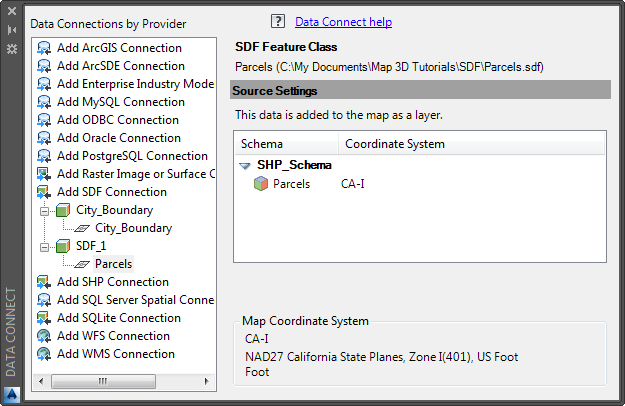Click the palette properties icon in side strip
Viewport: 625px width, 406px height.
pyautogui.click(x=12, y=49)
